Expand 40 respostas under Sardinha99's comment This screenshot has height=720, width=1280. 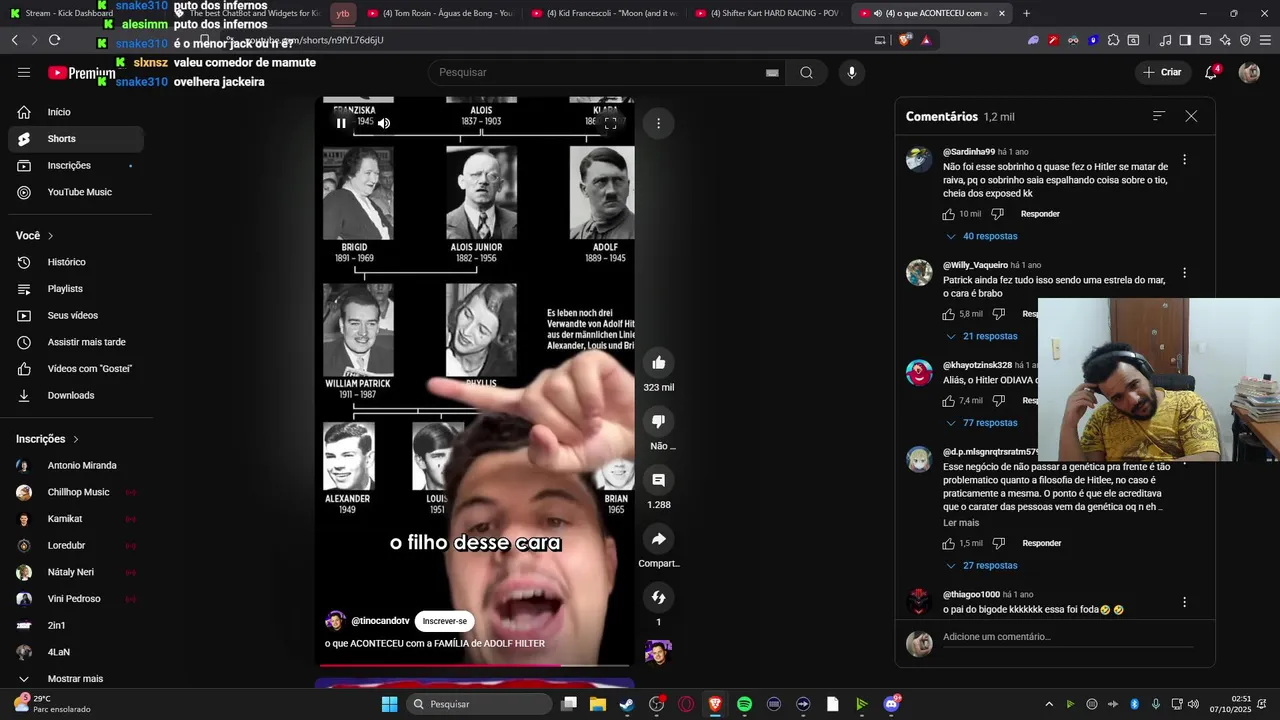(981, 236)
